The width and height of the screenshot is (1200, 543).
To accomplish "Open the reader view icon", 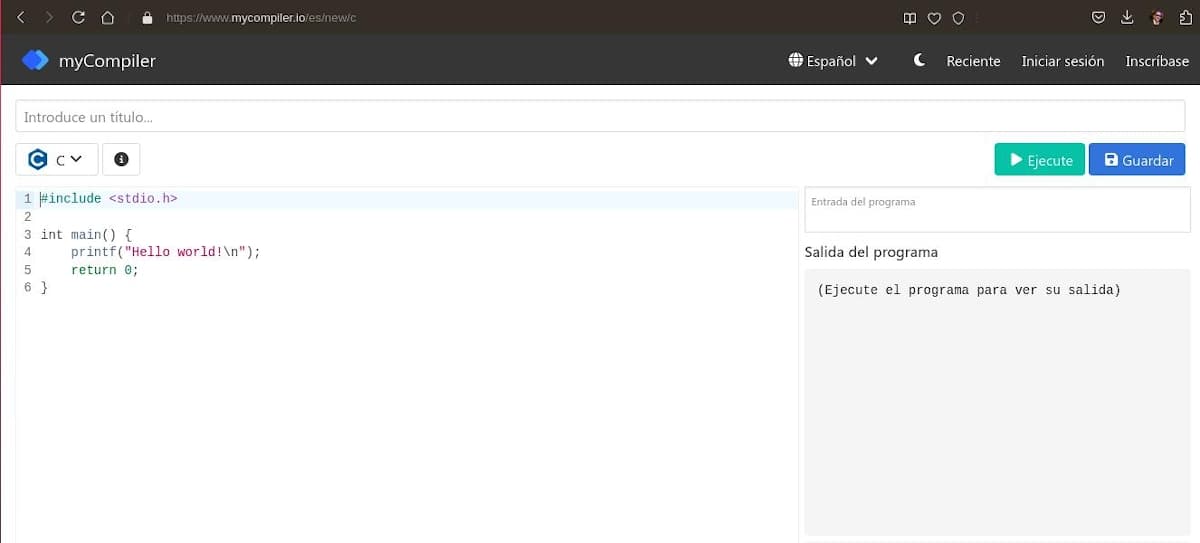I will [909, 17].
